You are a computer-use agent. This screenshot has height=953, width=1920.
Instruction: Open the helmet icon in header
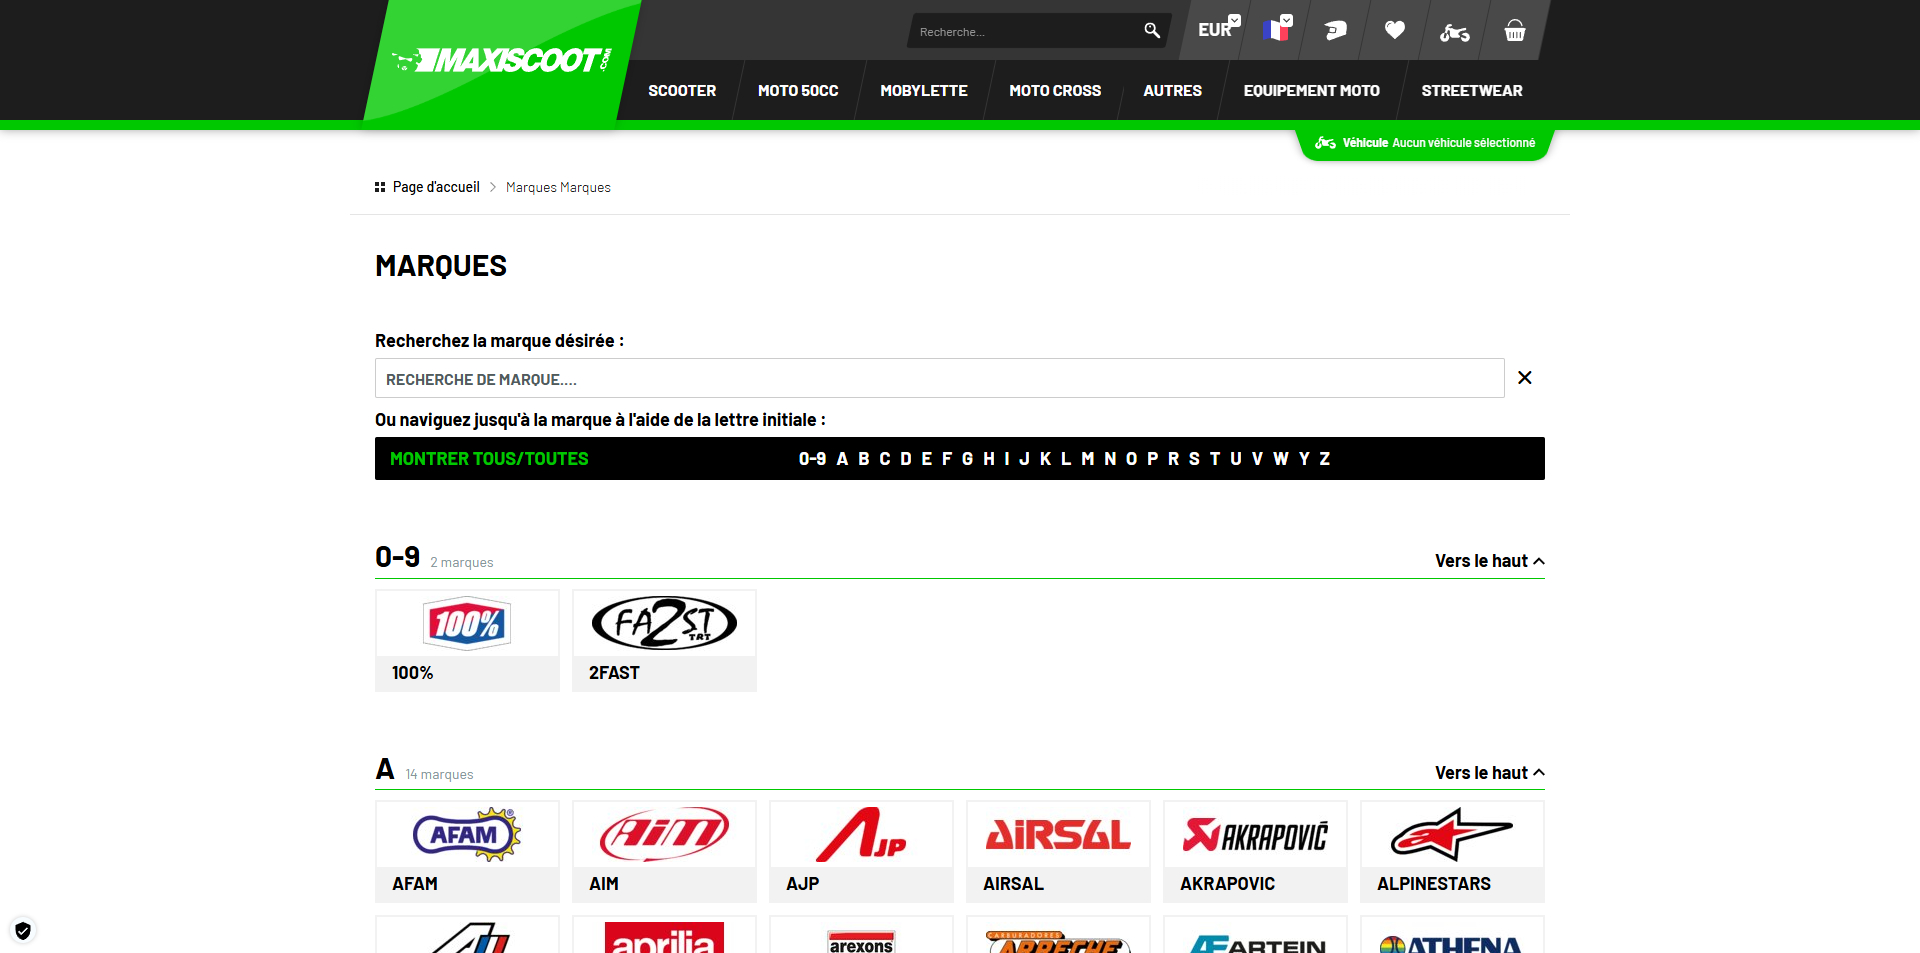coord(1335,31)
